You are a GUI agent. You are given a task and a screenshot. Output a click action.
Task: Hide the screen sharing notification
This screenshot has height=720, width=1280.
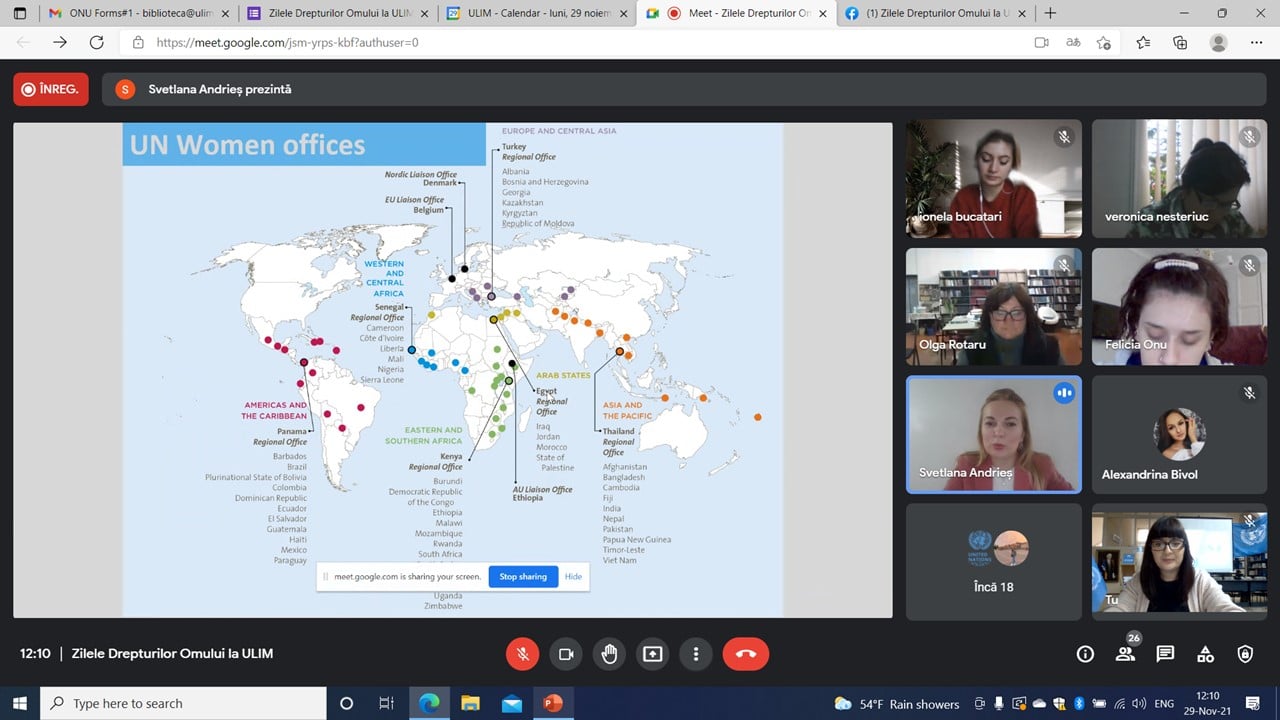[x=573, y=576]
